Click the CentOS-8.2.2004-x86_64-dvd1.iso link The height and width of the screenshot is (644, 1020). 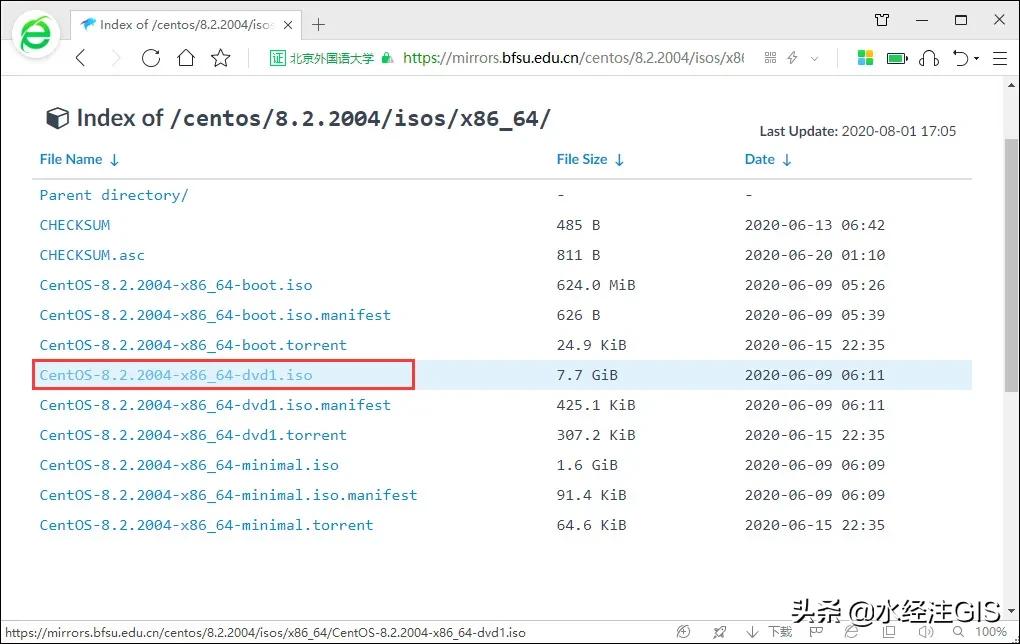pos(178,375)
